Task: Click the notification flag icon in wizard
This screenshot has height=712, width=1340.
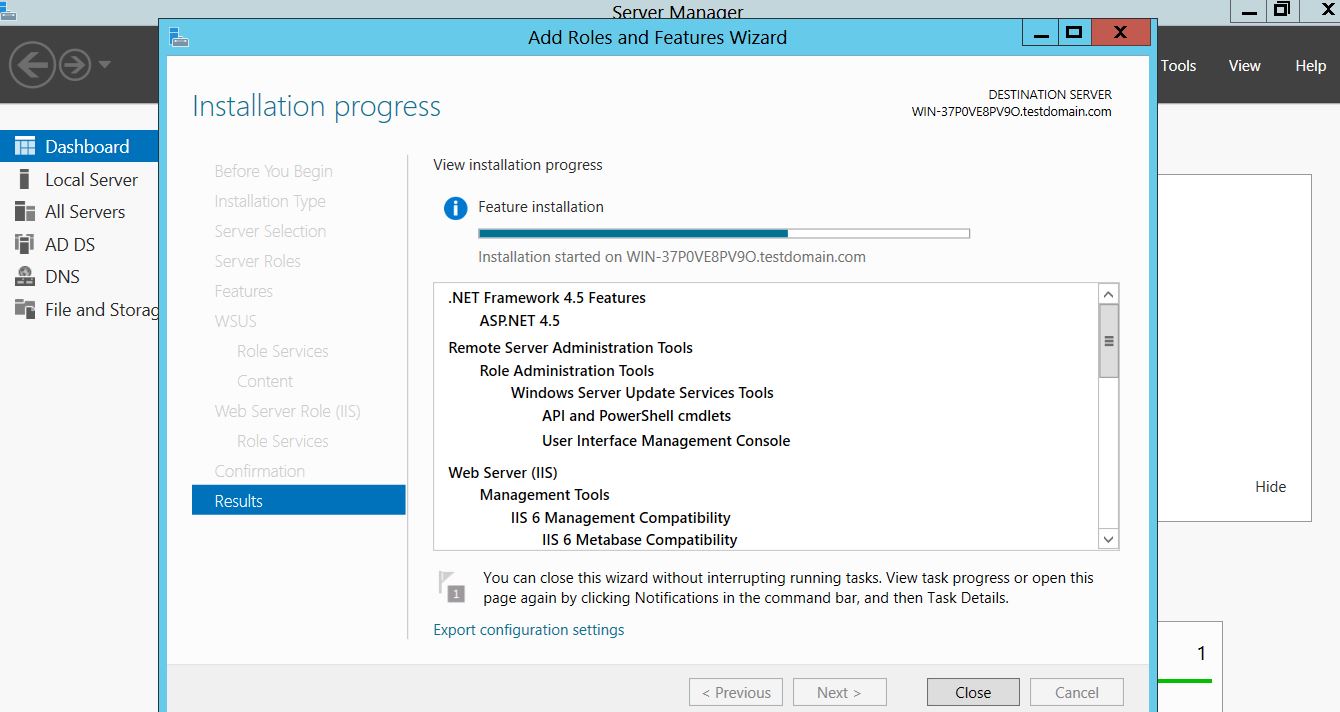Action: click(x=452, y=586)
